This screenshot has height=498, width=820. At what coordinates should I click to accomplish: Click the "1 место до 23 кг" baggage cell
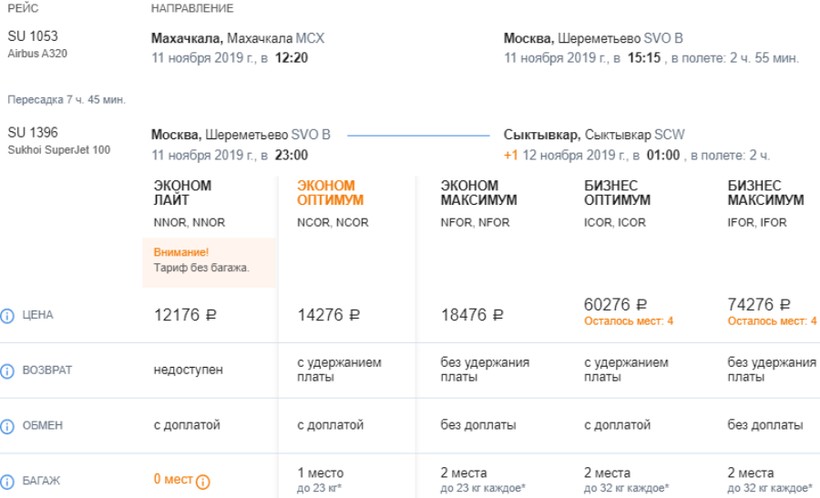tap(321, 479)
